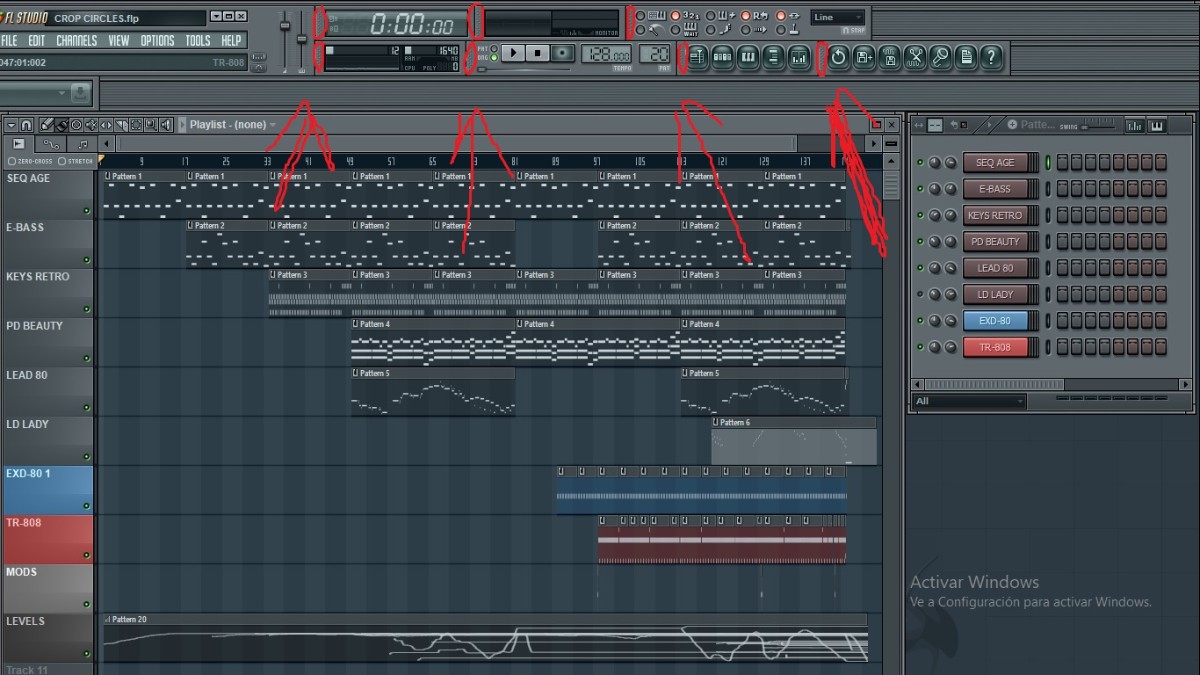The height and width of the screenshot is (675, 1200).
Task: Select the Playback speaker tool in Playlist
Action: pos(166,125)
